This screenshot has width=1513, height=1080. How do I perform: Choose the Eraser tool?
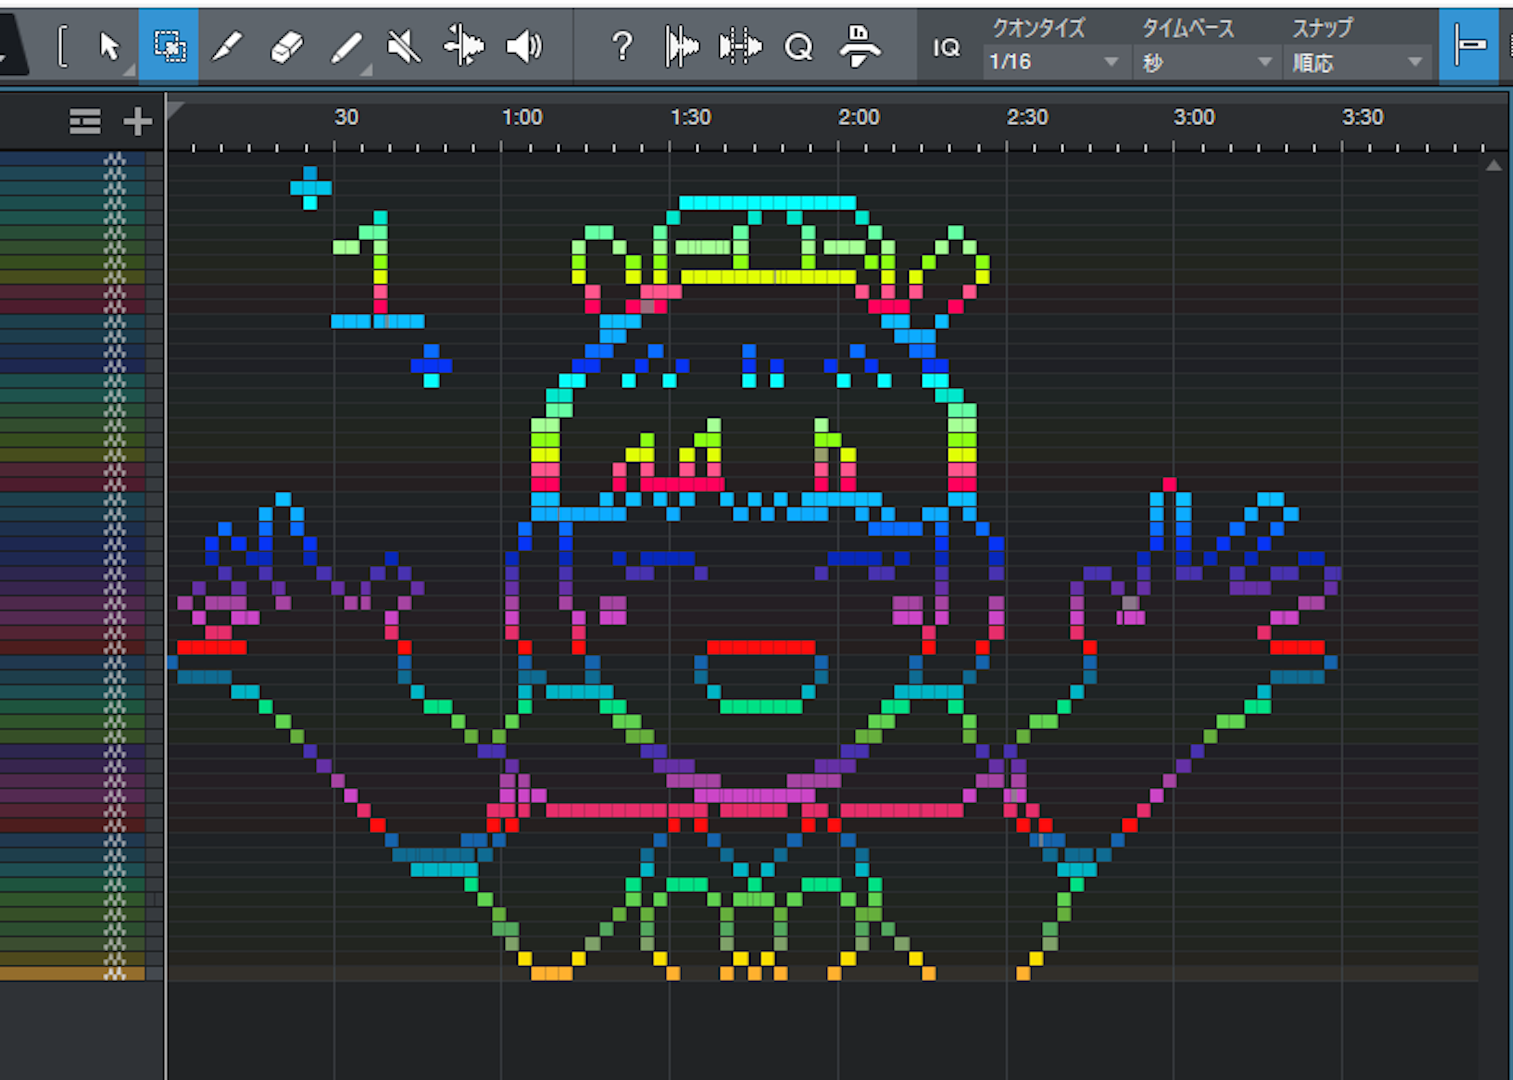click(x=286, y=46)
